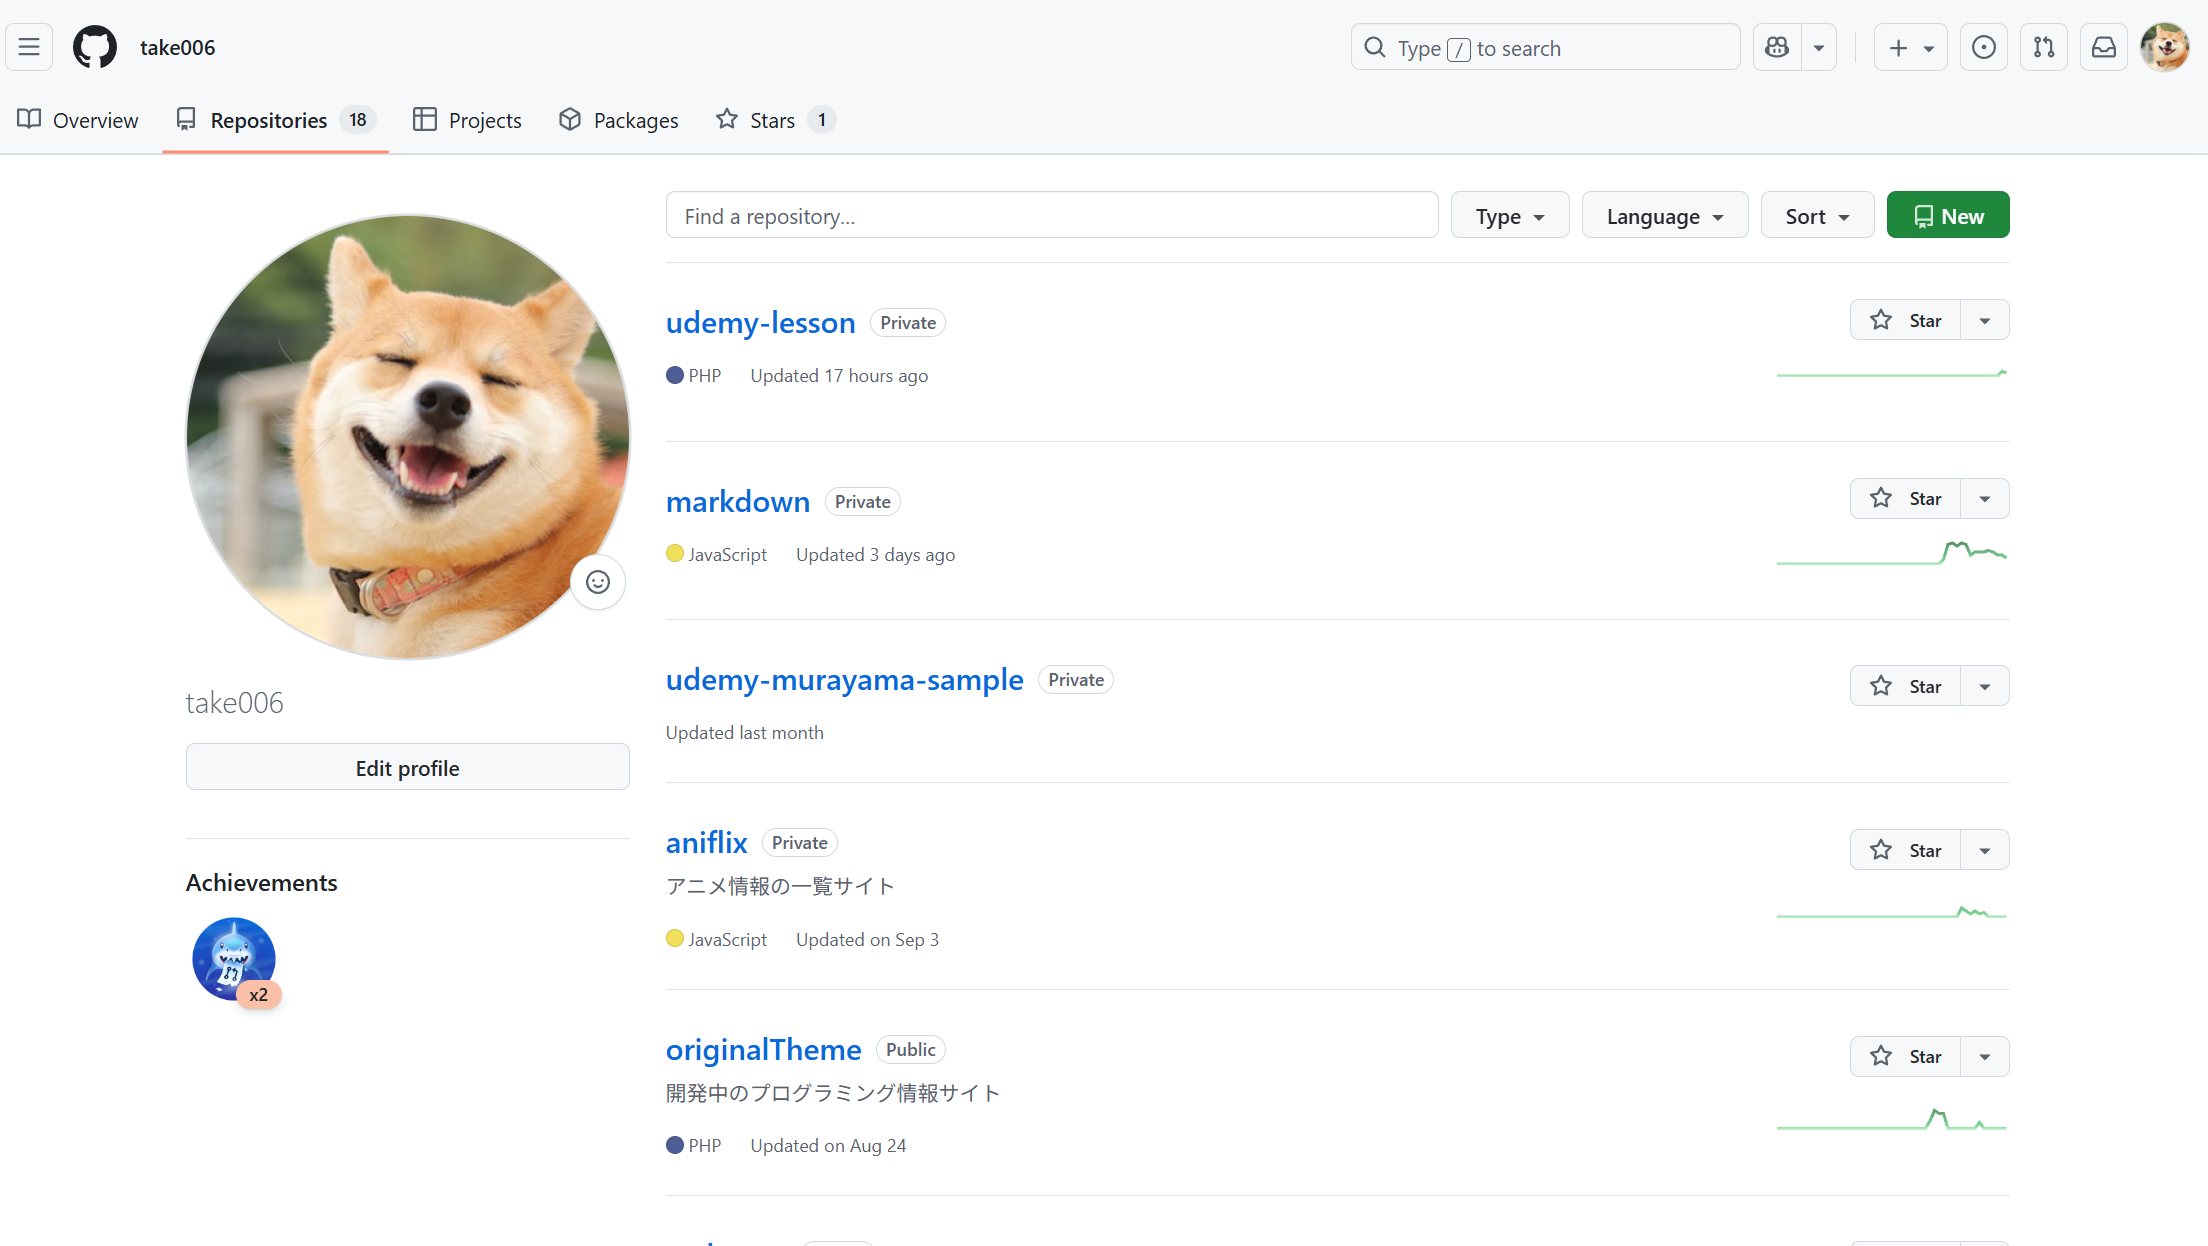View your issues icon

[x=1984, y=46]
